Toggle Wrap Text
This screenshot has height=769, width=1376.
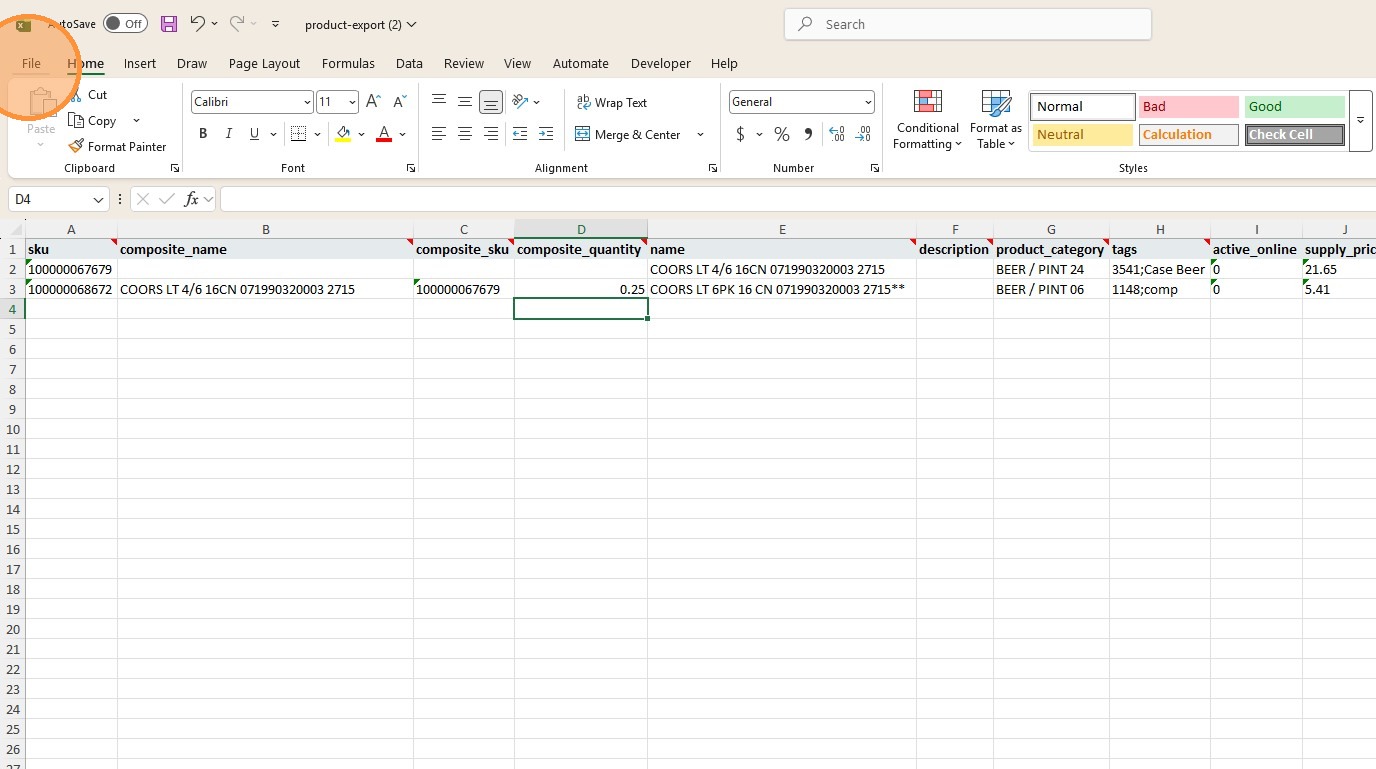(611, 102)
